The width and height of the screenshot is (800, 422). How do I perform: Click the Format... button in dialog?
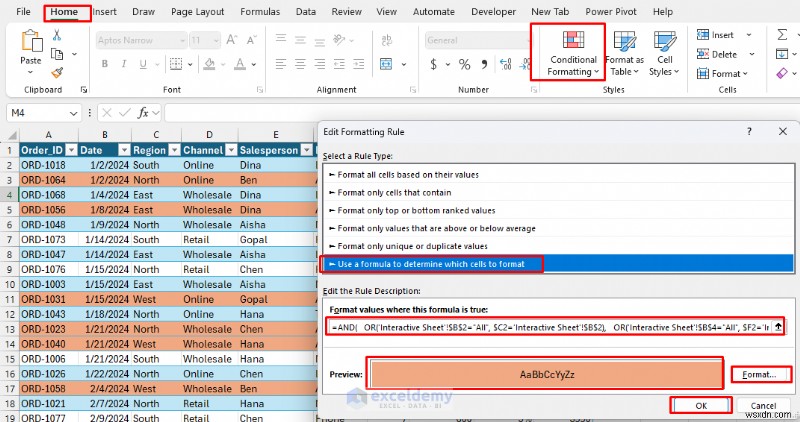761,375
